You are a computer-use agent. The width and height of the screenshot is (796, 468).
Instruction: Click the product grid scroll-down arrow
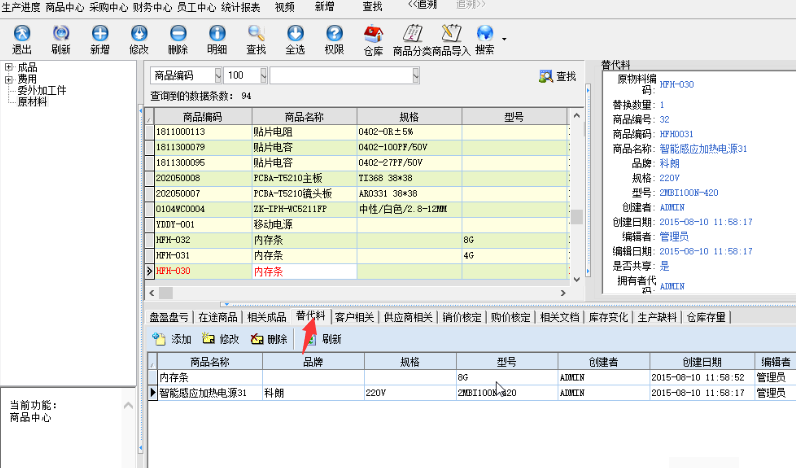(x=577, y=279)
